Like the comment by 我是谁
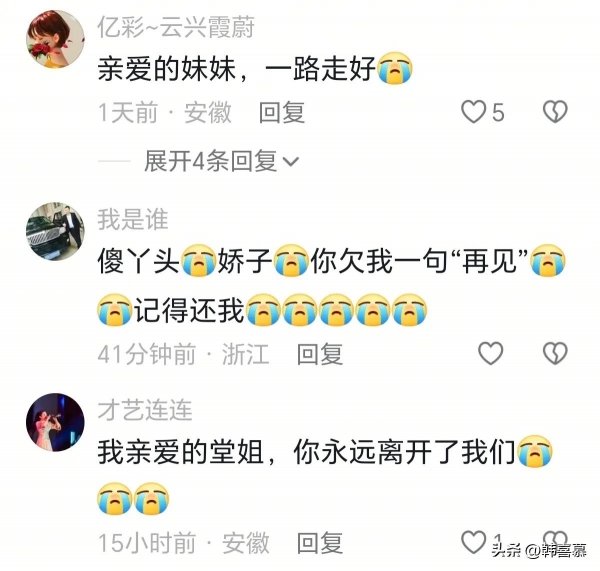The height and width of the screenshot is (571, 600). (491, 353)
